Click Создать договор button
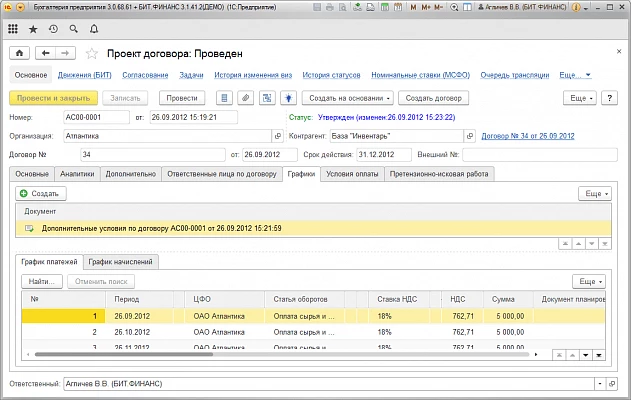631x400 pixels. (x=433, y=98)
